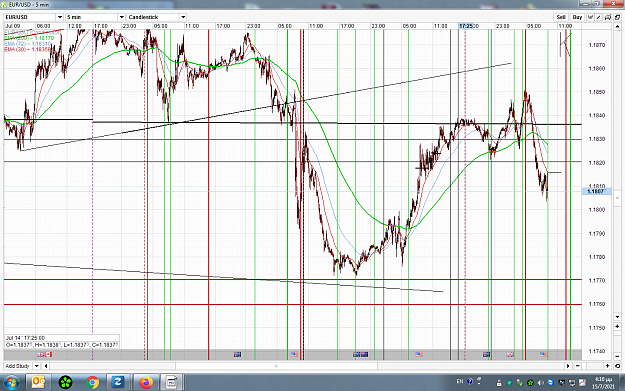This screenshot has width=625, height=391.
Task: Click the 1.1770 price level label
Action: pyautogui.click(x=597, y=281)
